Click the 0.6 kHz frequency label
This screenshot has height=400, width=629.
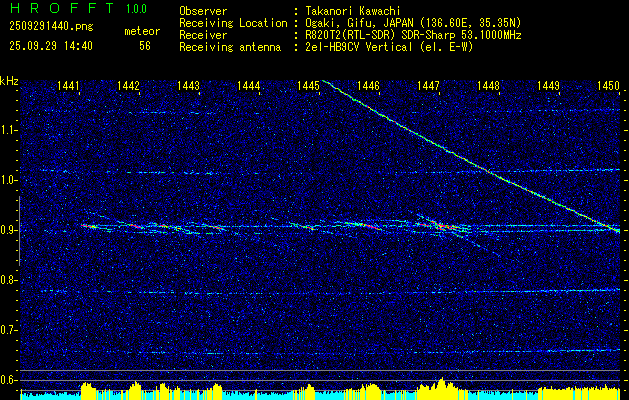click(8, 380)
